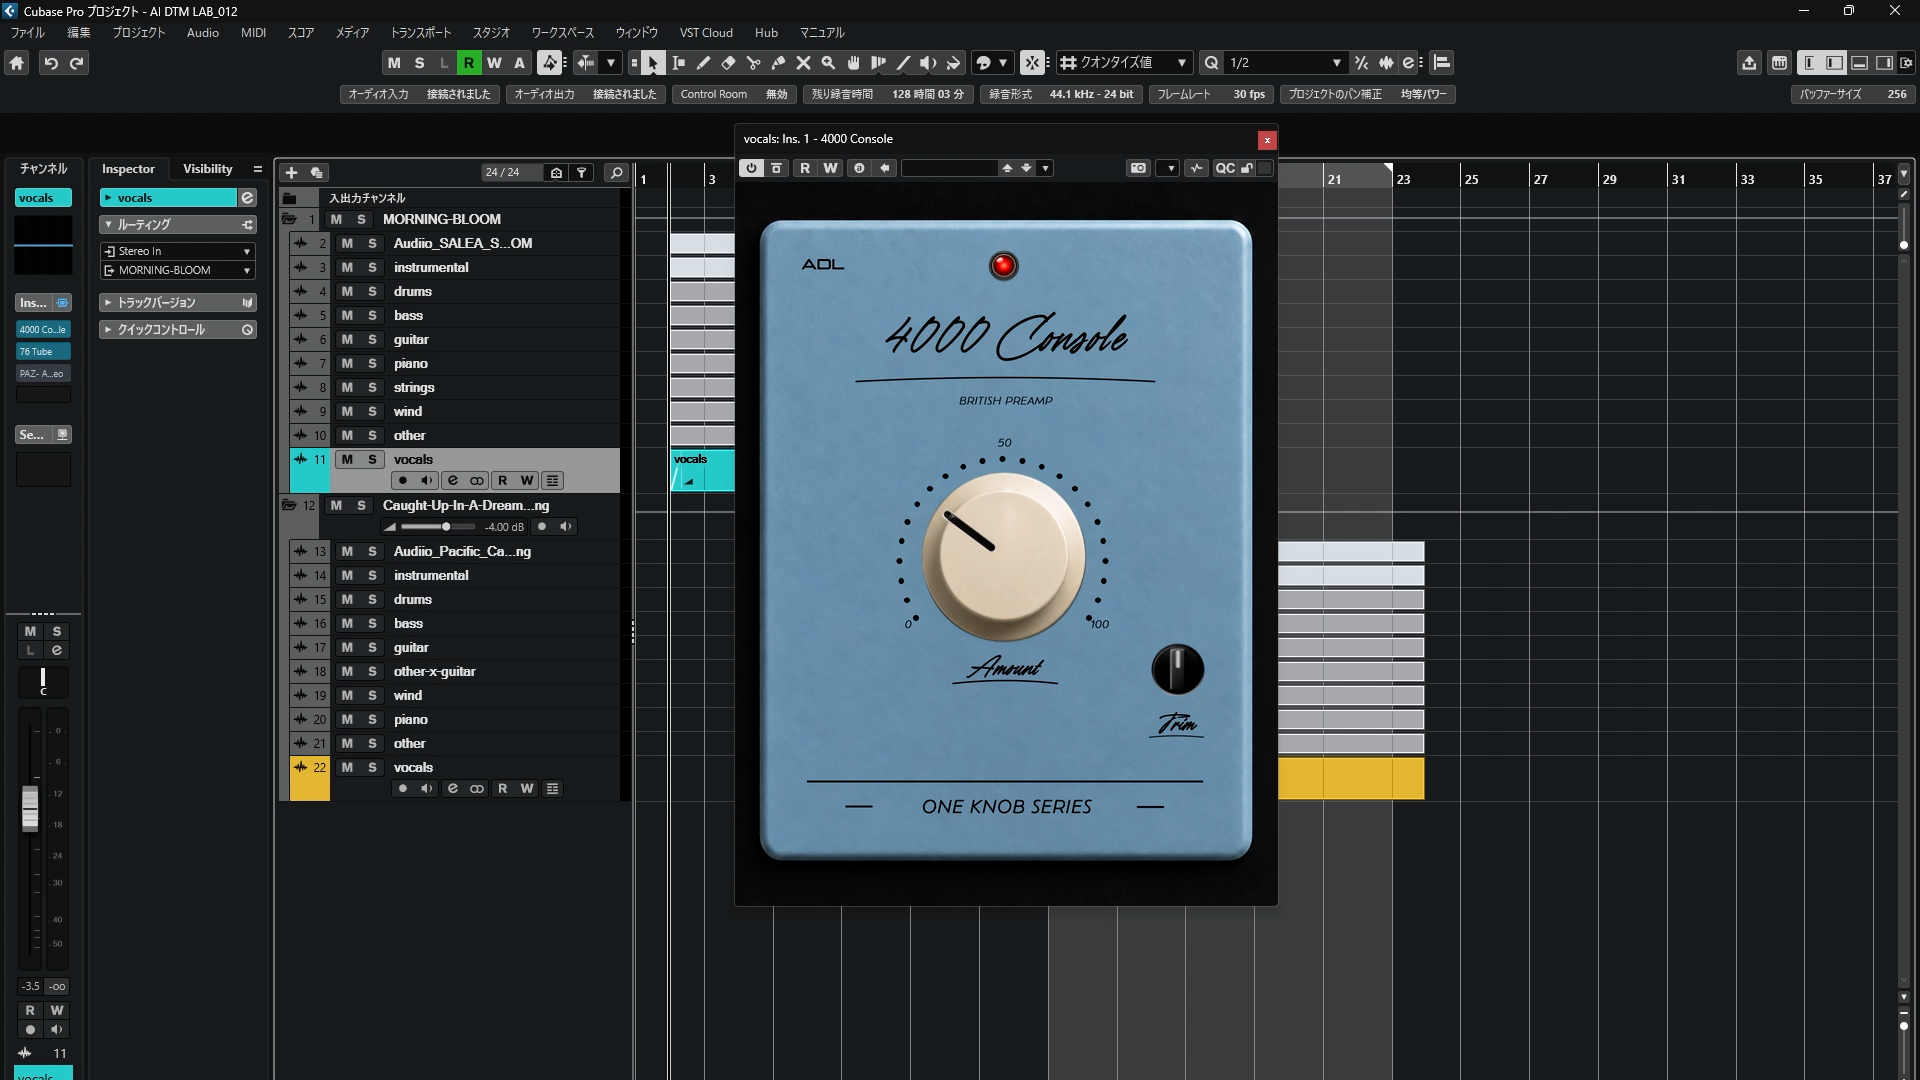
Task: Open the quantize value 1/2 dropdown
Action: pyautogui.click(x=1285, y=63)
